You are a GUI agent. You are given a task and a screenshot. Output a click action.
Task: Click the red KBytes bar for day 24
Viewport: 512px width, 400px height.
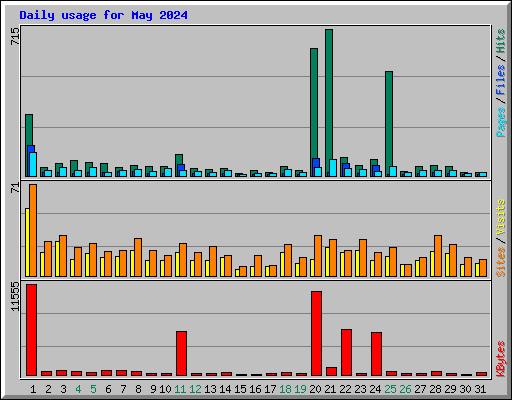coord(376,354)
